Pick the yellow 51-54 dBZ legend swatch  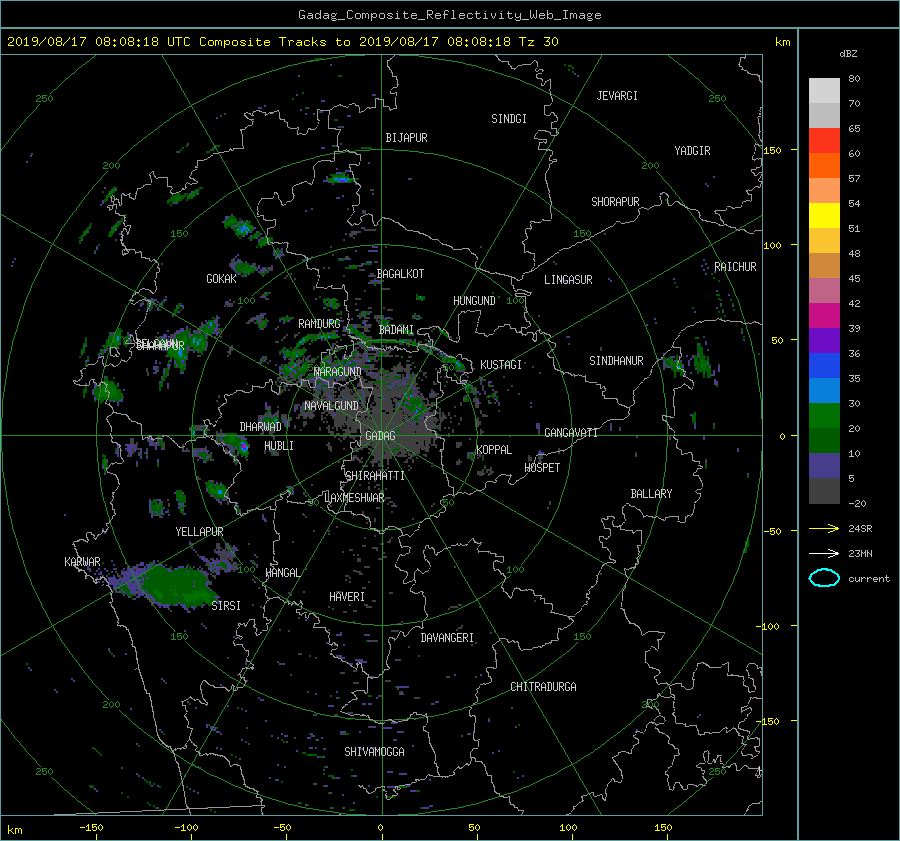(x=824, y=215)
